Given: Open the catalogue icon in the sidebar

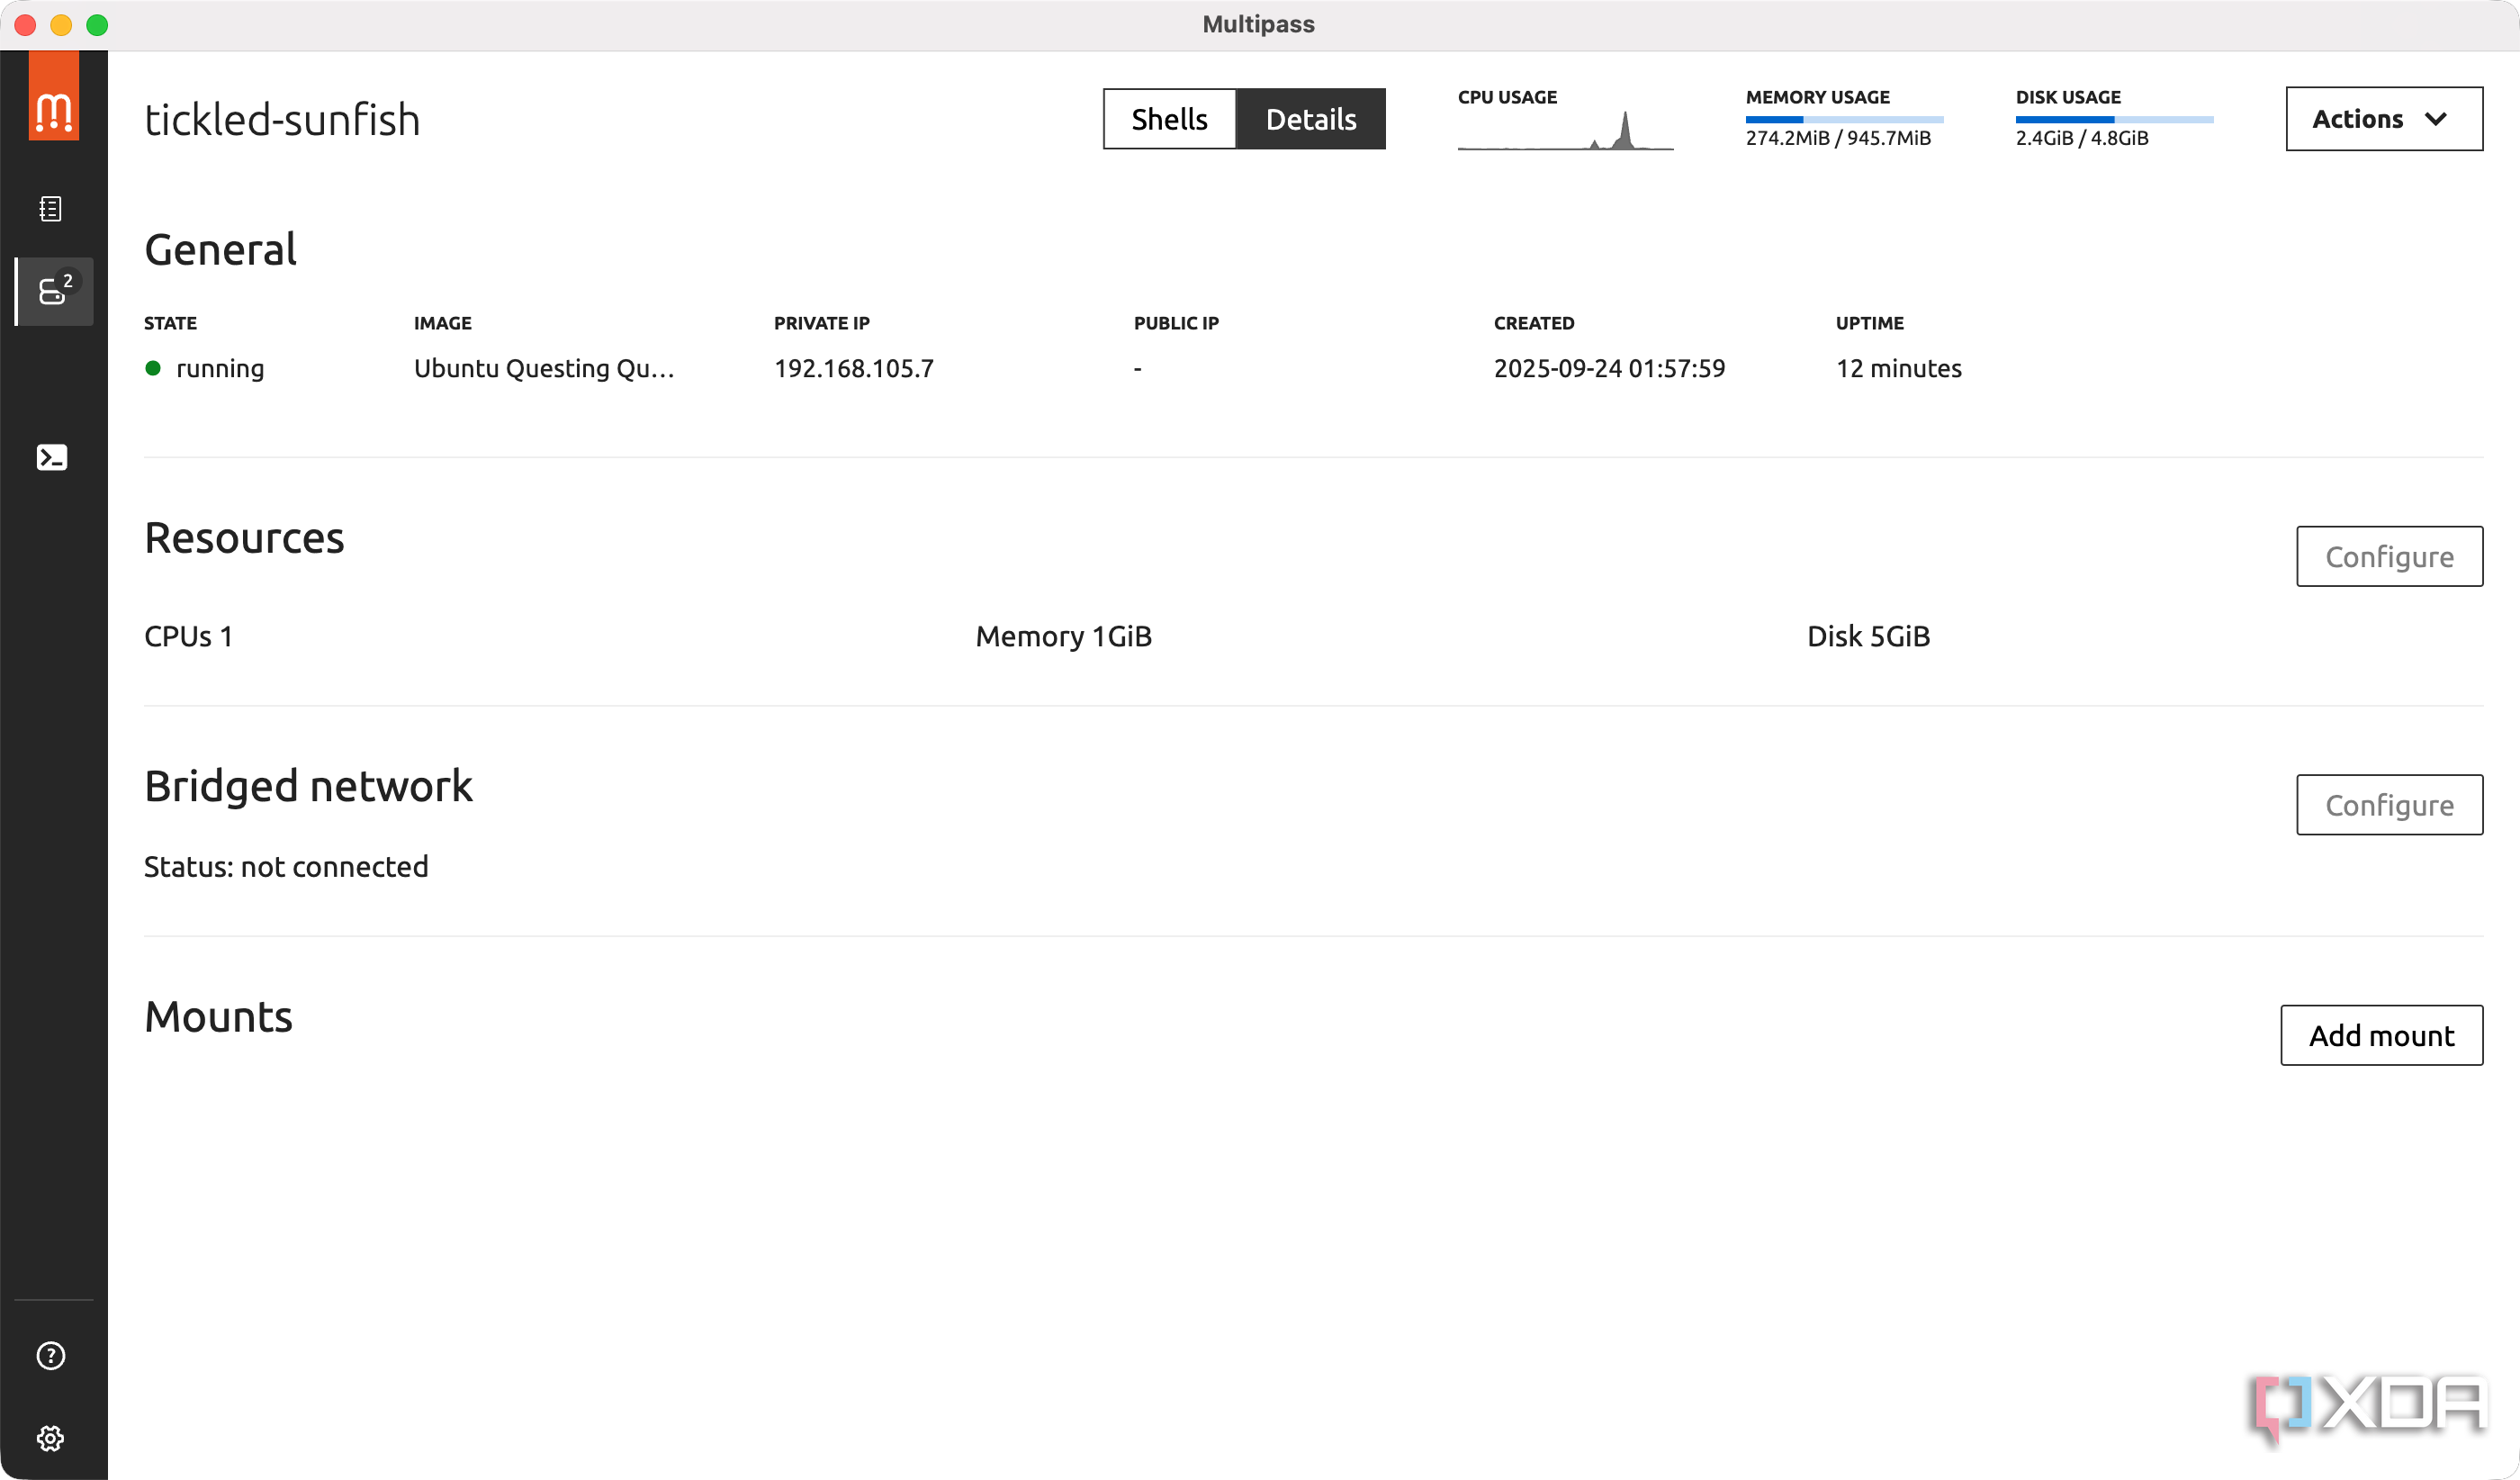Looking at the screenshot, I should (x=50, y=209).
